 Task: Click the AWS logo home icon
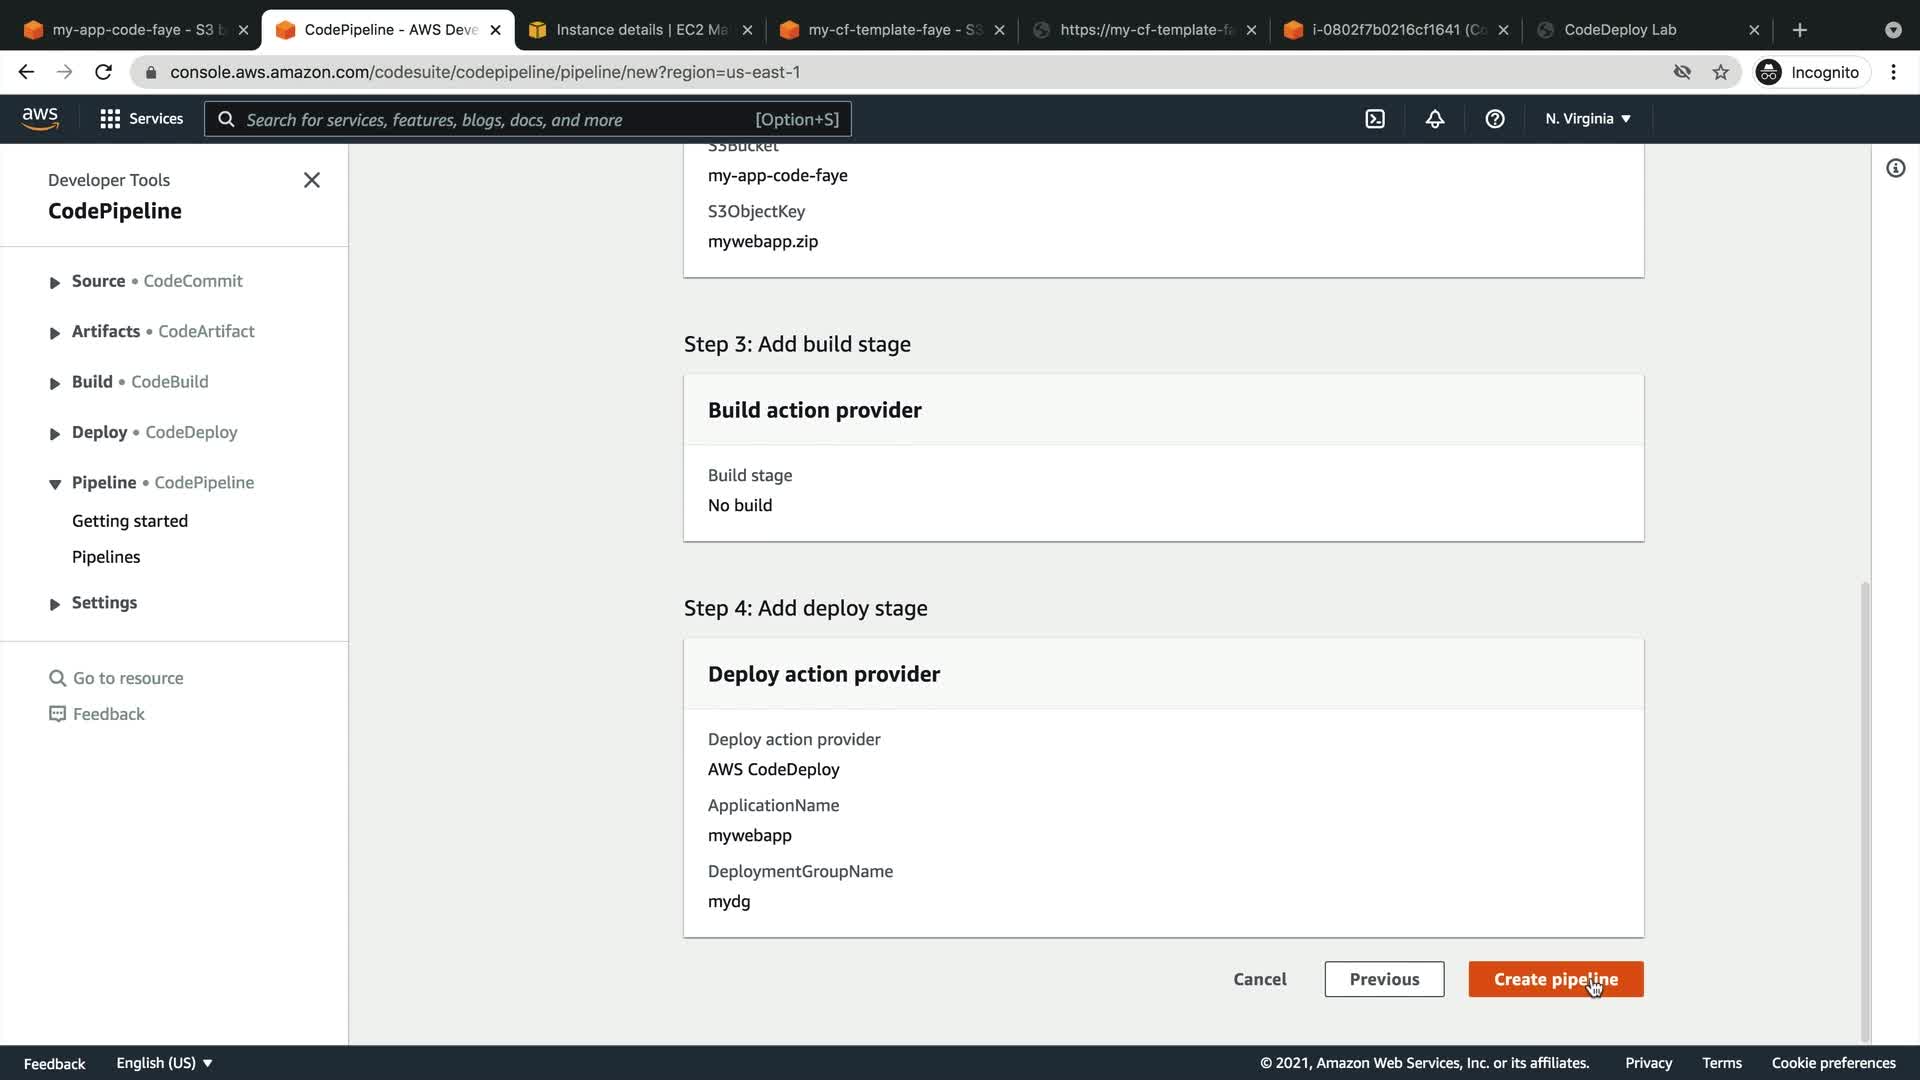40,118
